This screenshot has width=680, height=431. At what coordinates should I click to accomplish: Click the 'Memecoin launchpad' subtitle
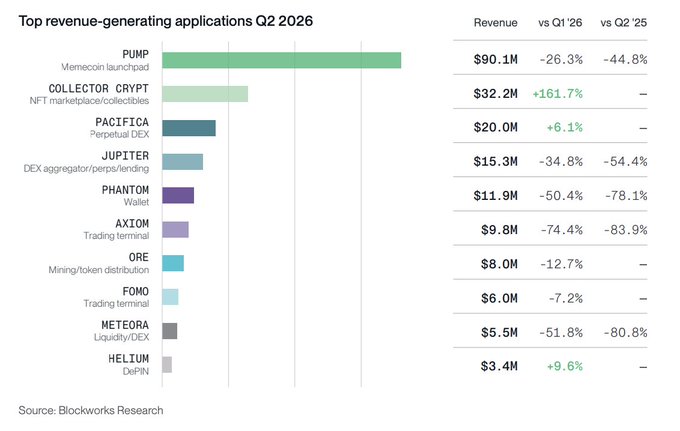coord(105,67)
